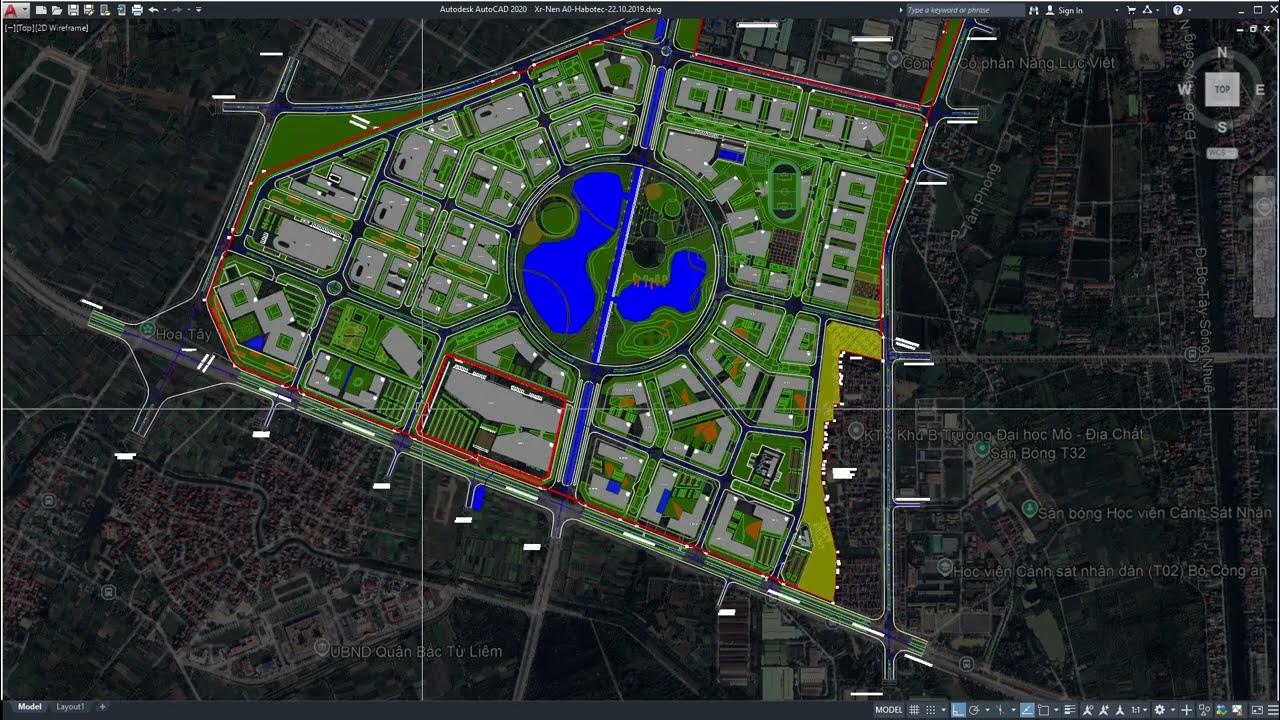Toggle the drawing grid display

(914, 709)
